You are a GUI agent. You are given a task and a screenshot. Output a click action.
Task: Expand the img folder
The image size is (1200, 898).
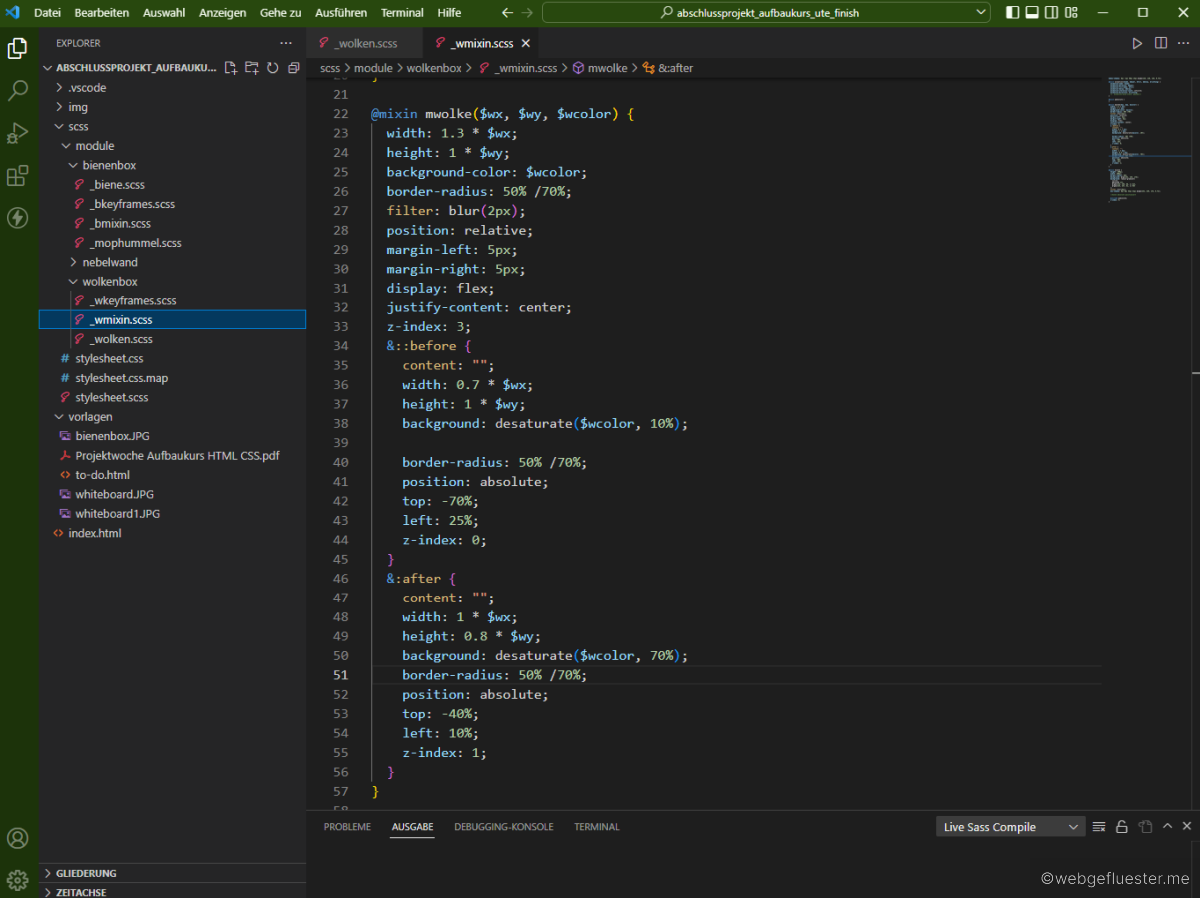78,107
